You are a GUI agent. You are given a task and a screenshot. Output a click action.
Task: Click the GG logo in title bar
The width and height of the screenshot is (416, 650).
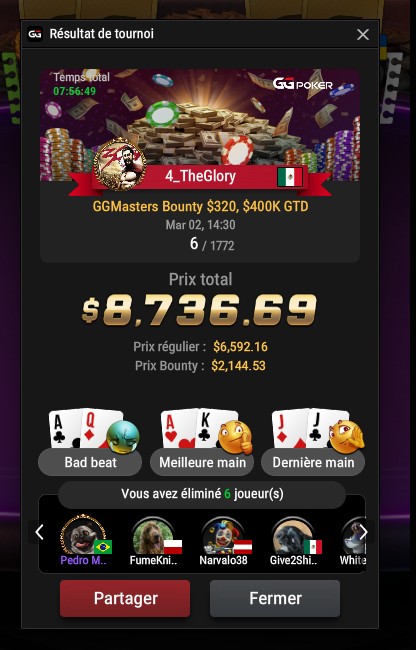(35, 34)
